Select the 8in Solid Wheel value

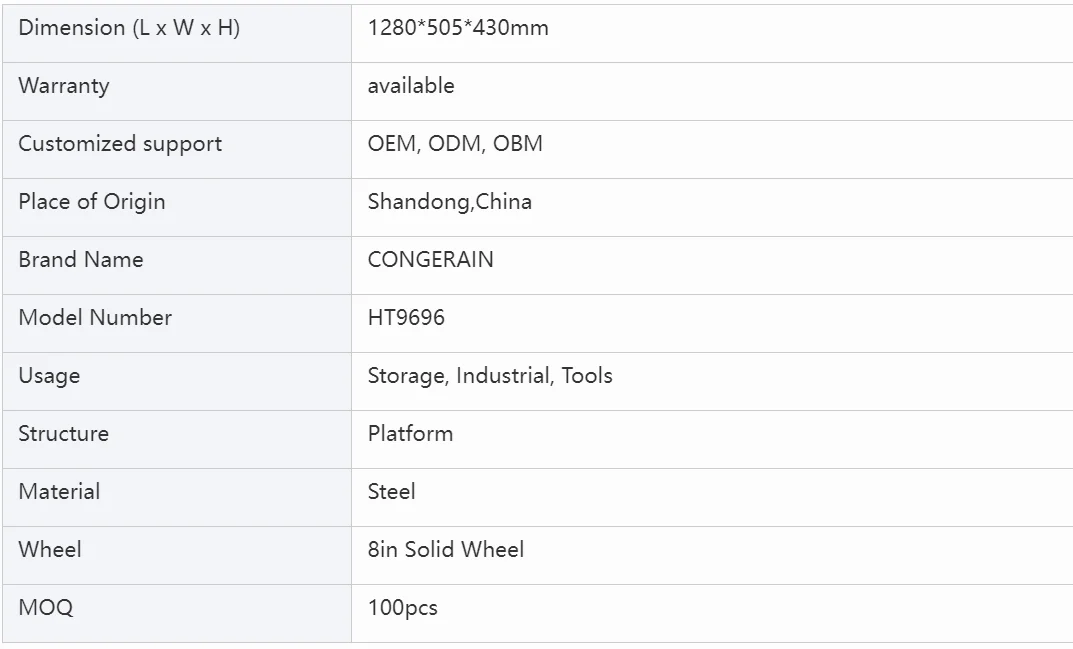pyautogui.click(x=445, y=550)
